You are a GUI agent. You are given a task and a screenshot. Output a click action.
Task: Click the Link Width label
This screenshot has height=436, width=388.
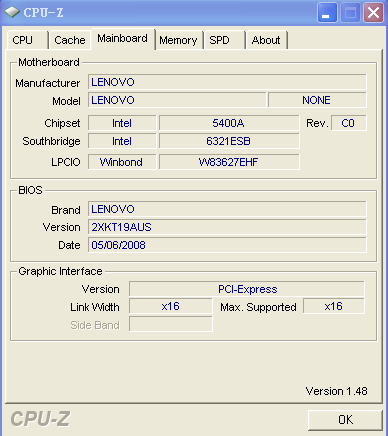(95, 307)
